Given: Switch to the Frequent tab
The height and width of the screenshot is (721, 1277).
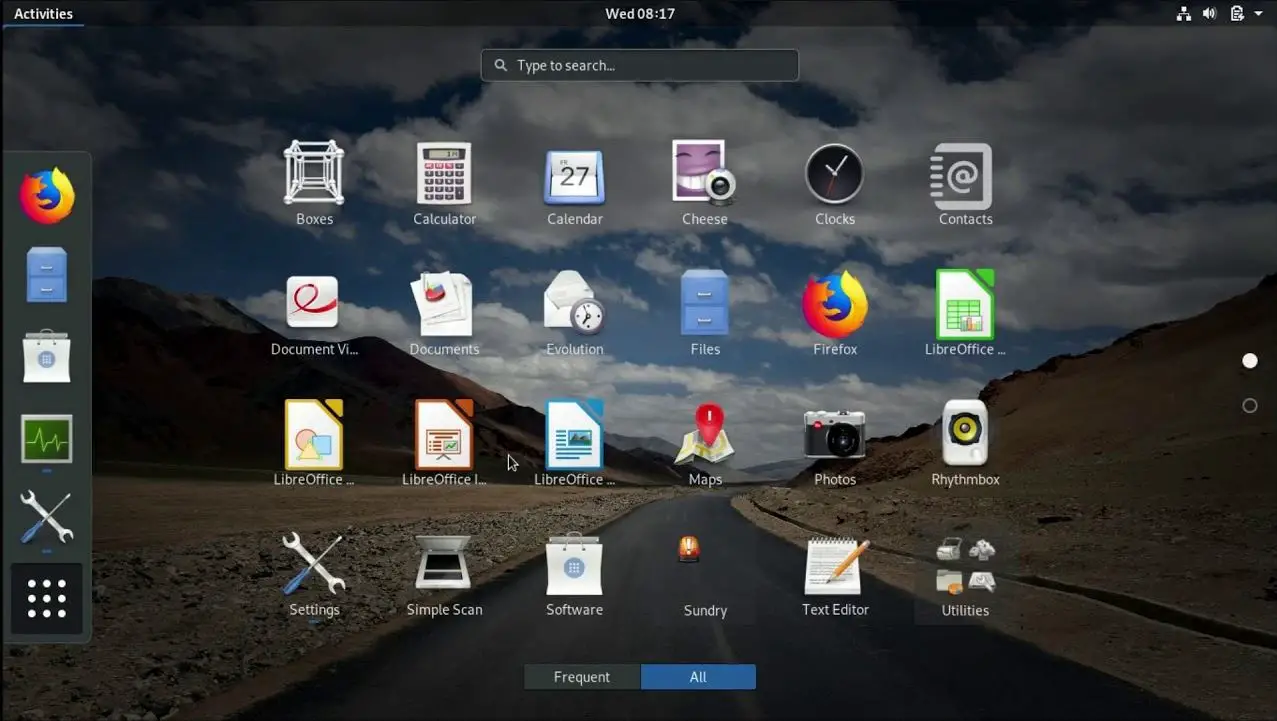Looking at the screenshot, I should click(582, 677).
